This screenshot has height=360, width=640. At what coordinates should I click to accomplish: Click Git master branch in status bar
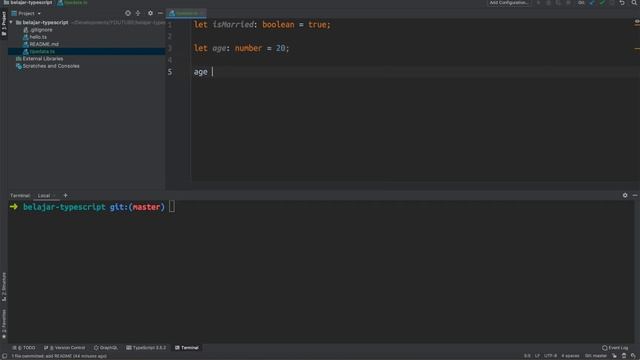click(x=596, y=356)
